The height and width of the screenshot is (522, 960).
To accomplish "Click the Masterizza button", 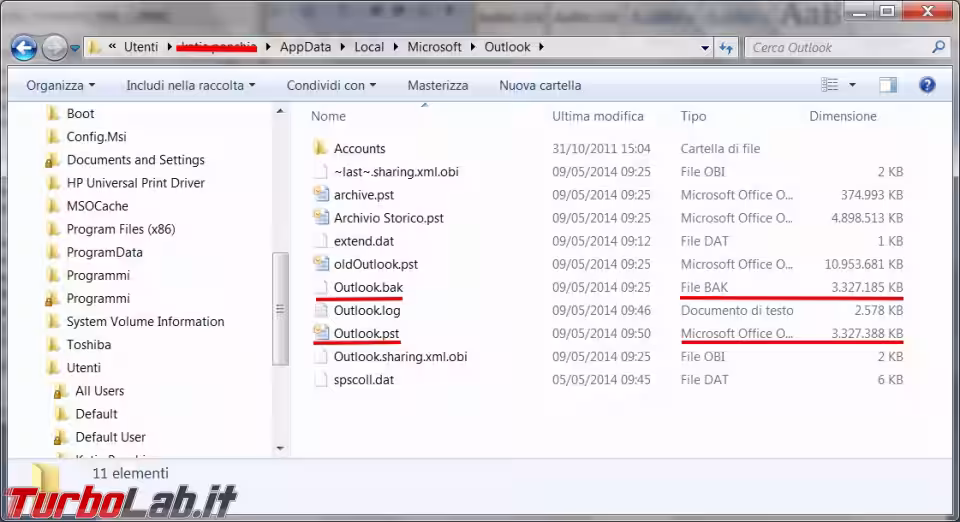I will pos(438,86).
